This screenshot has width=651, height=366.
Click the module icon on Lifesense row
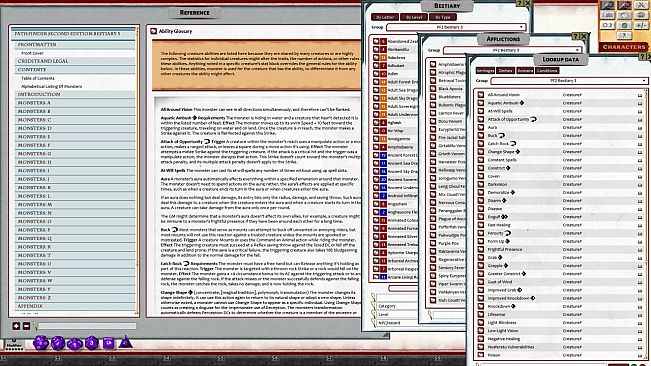coord(640,315)
